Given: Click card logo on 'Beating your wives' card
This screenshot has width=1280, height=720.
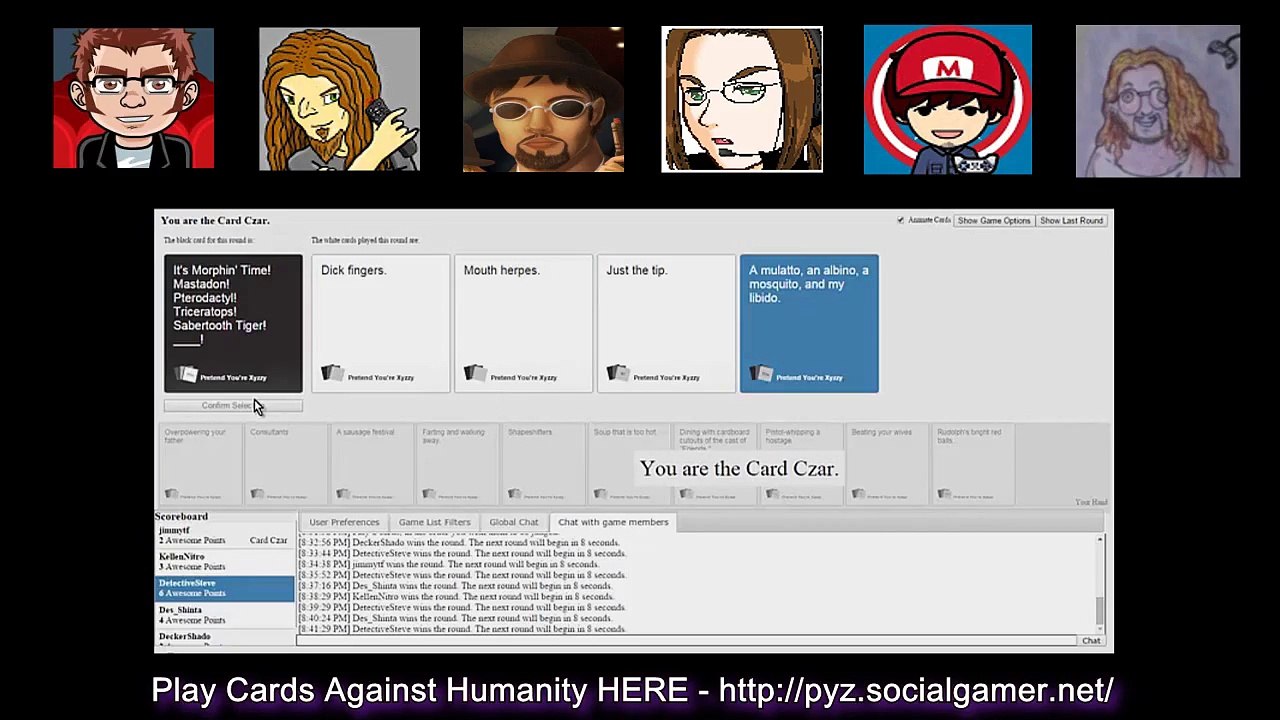Looking at the screenshot, I should [x=859, y=494].
